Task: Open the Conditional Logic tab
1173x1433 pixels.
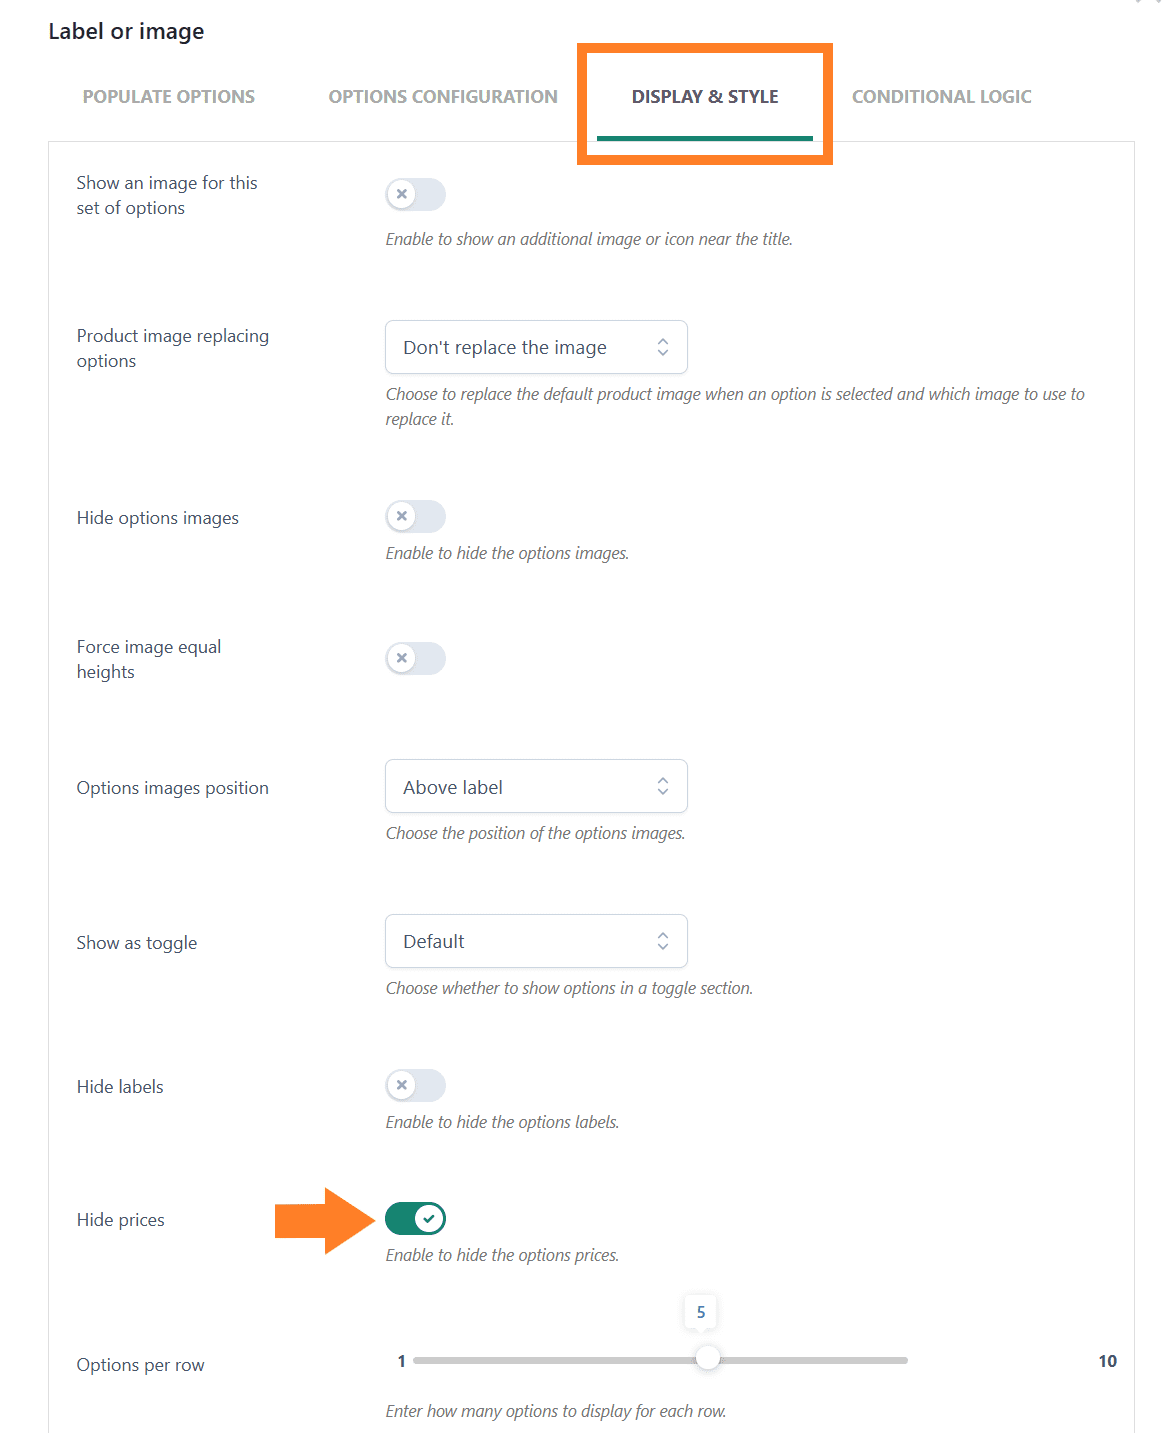Action: [942, 97]
